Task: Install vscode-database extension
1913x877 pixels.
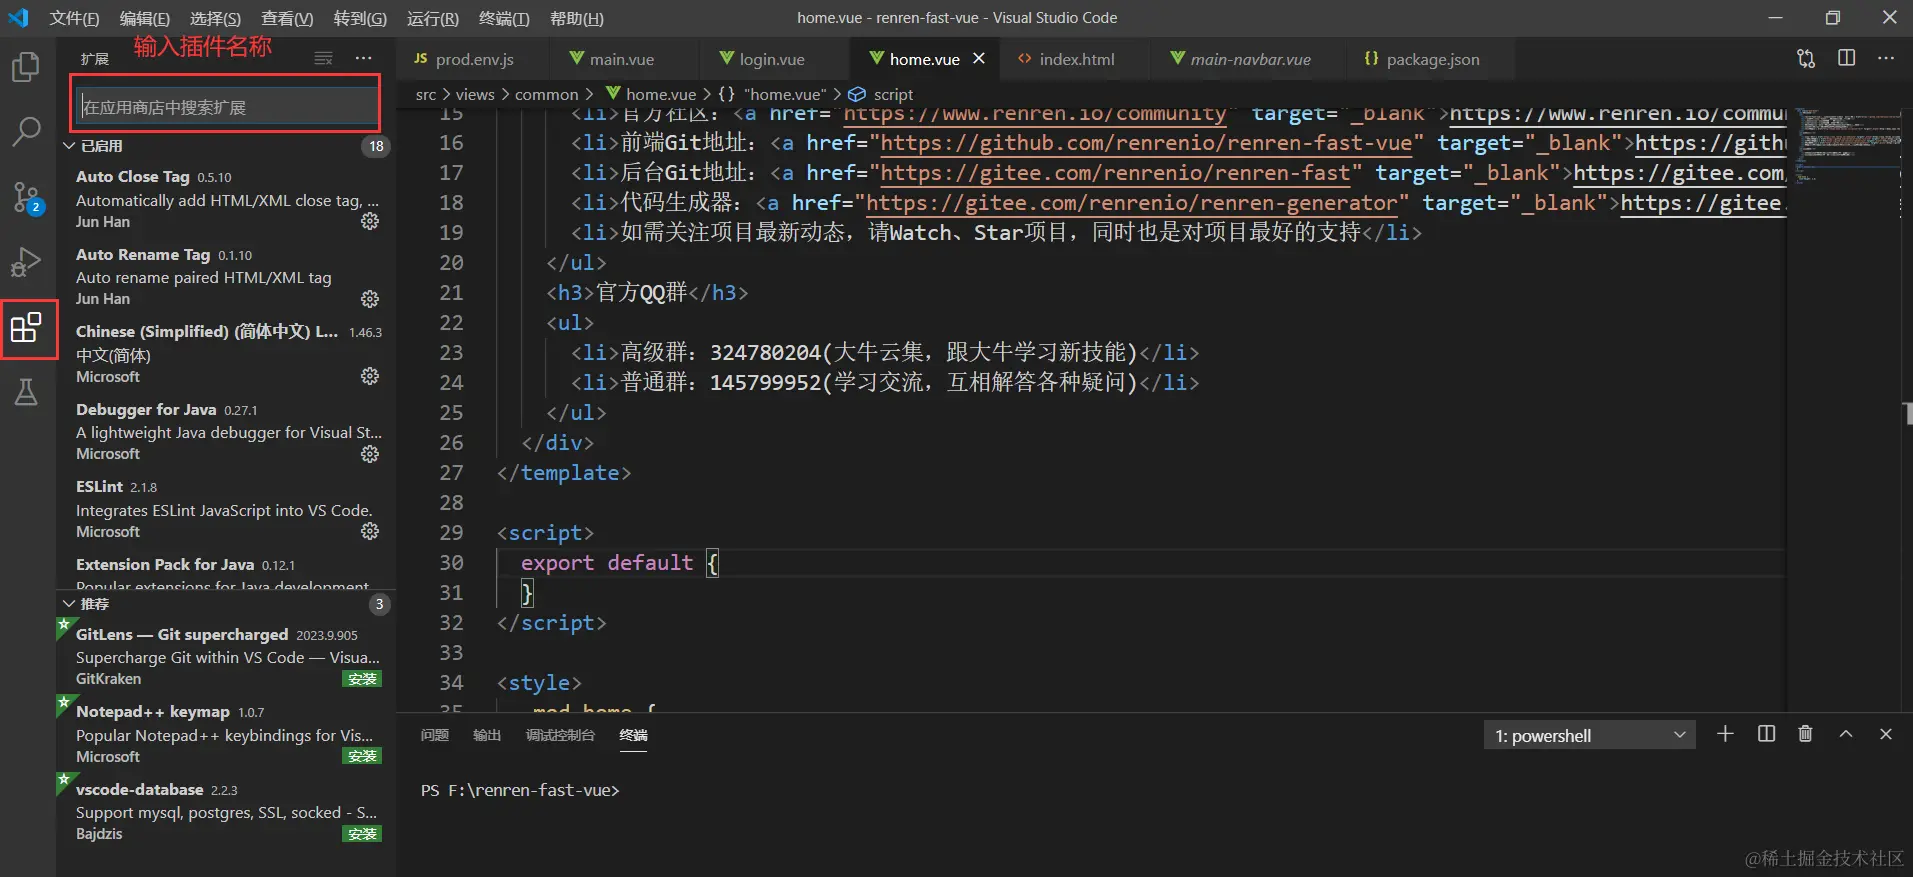Action: pos(362,834)
